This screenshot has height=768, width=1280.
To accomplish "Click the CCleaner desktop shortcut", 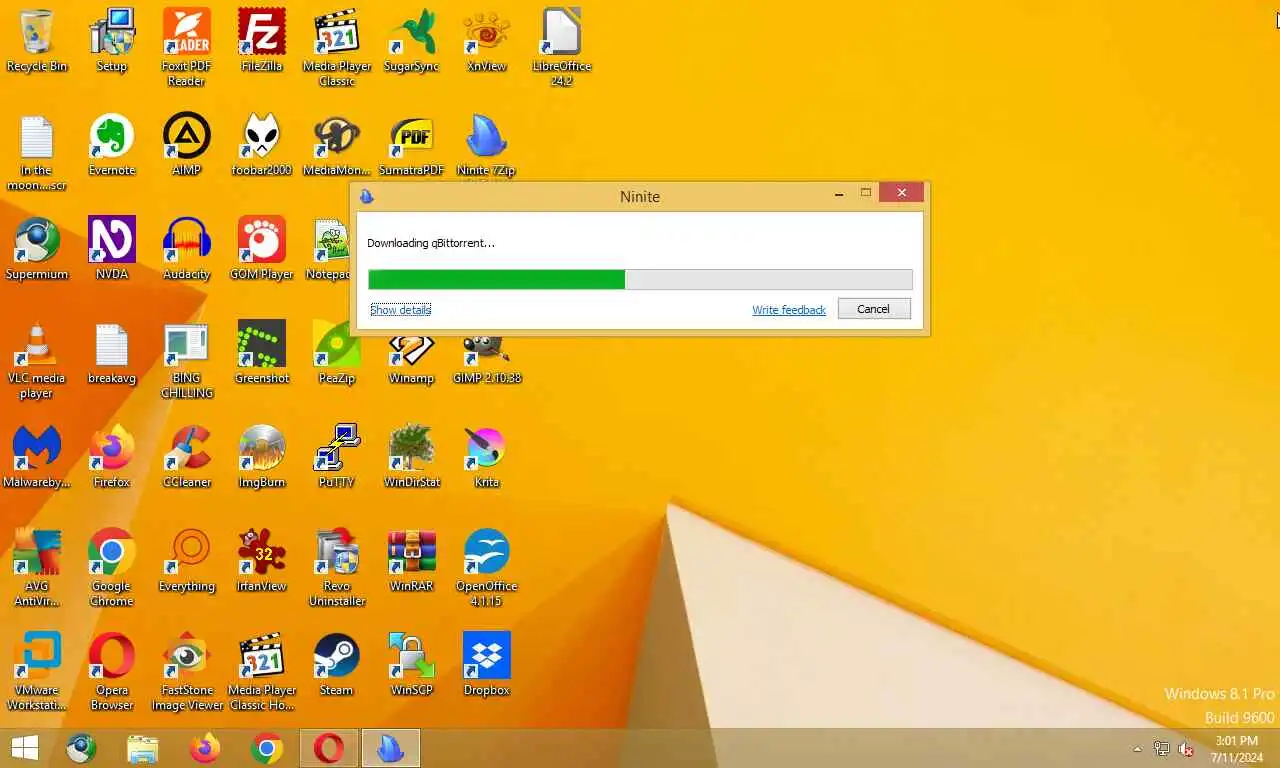I will tap(187, 457).
